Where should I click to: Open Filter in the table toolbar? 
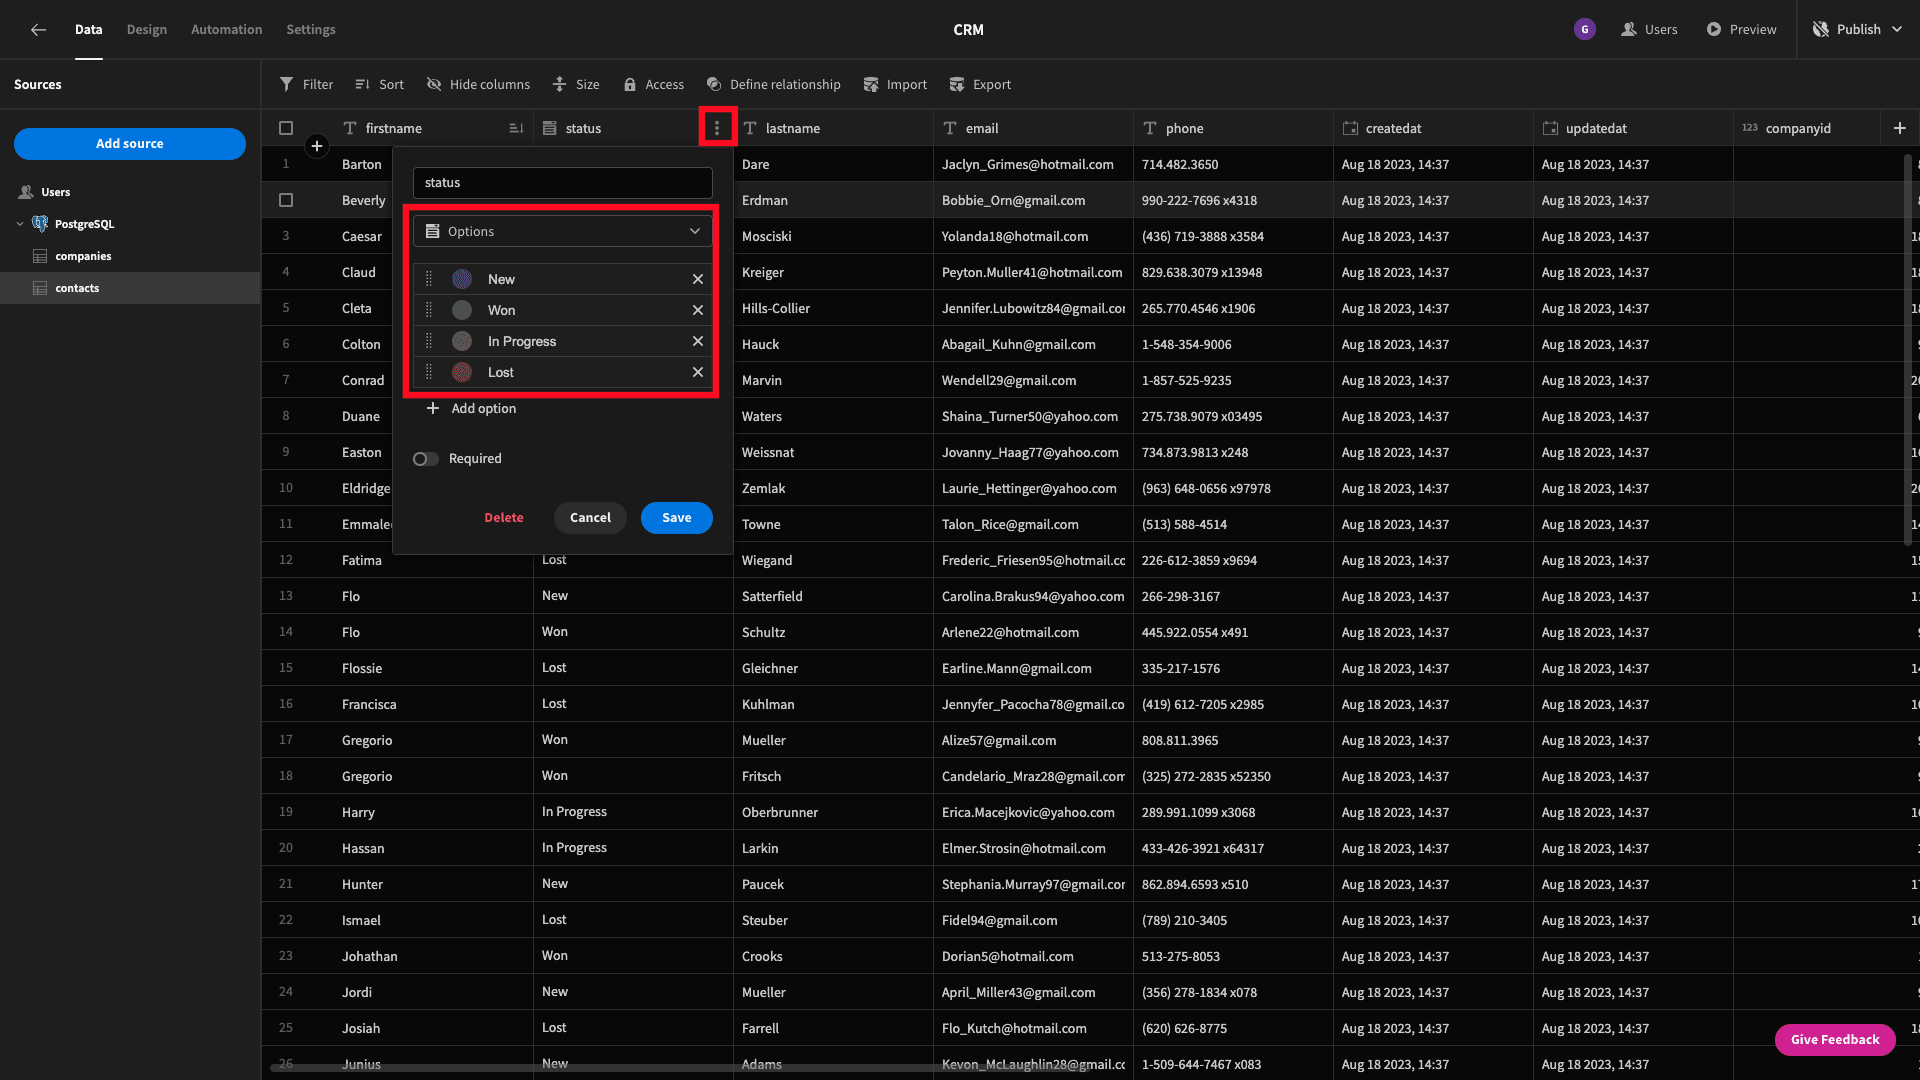(x=306, y=84)
